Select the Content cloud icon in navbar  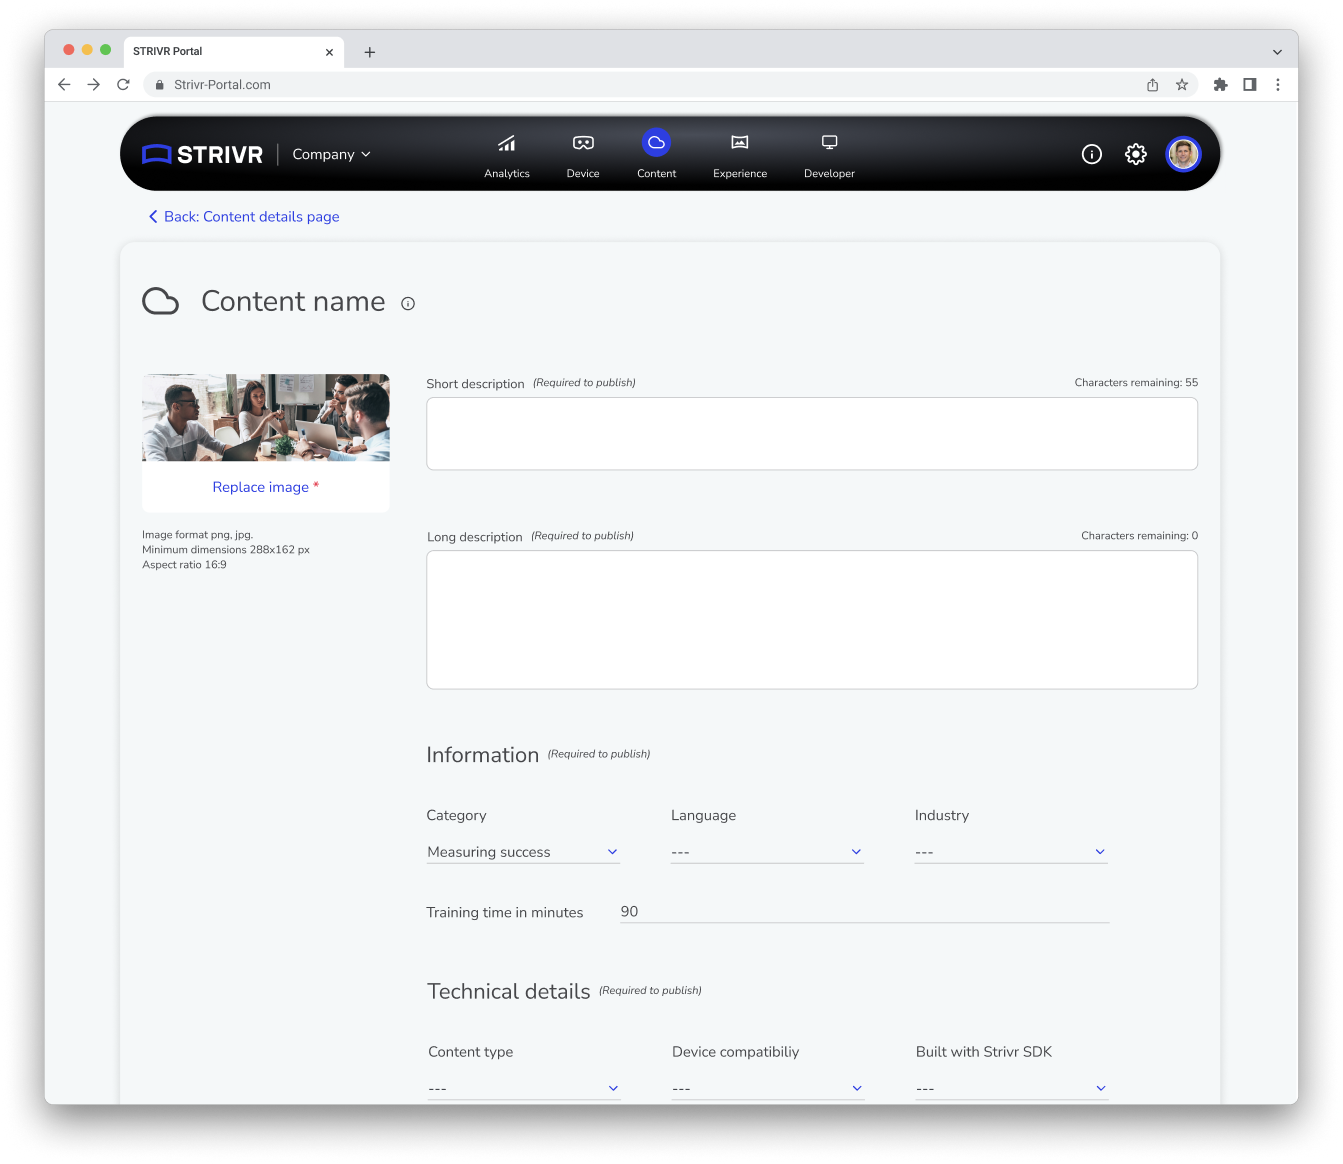pos(656,143)
